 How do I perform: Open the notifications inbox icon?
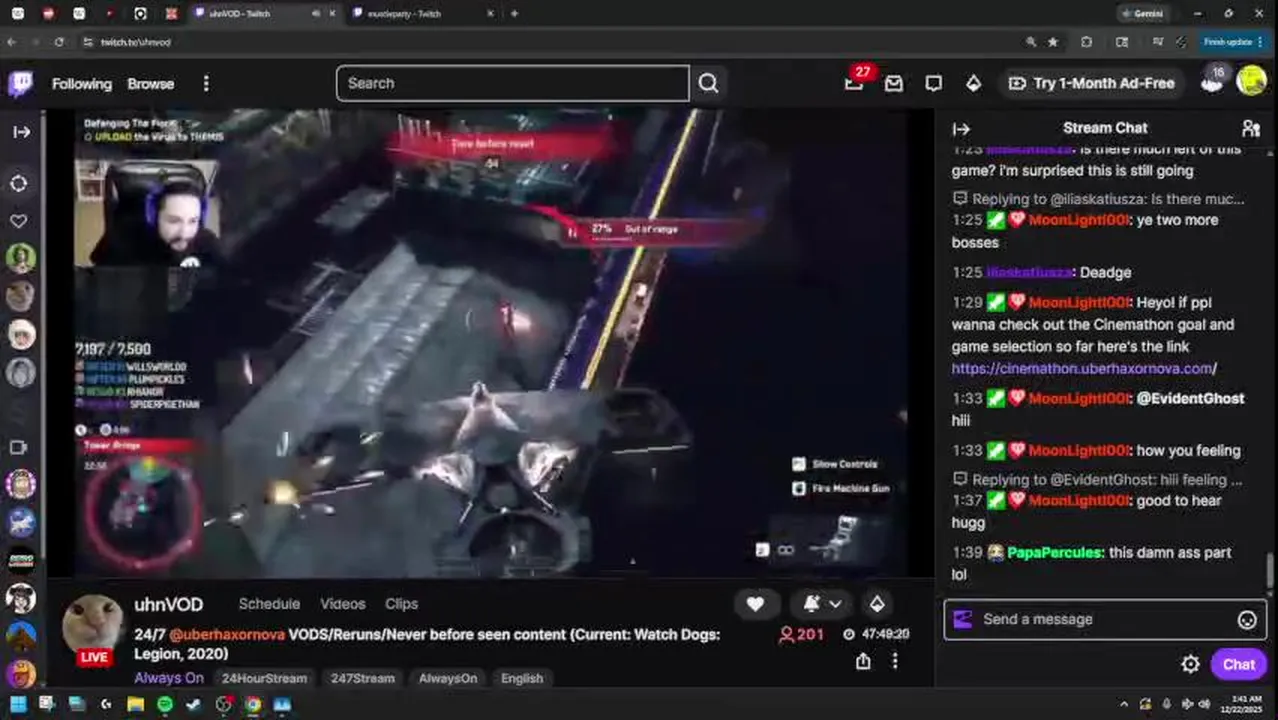tap(893, 84)
